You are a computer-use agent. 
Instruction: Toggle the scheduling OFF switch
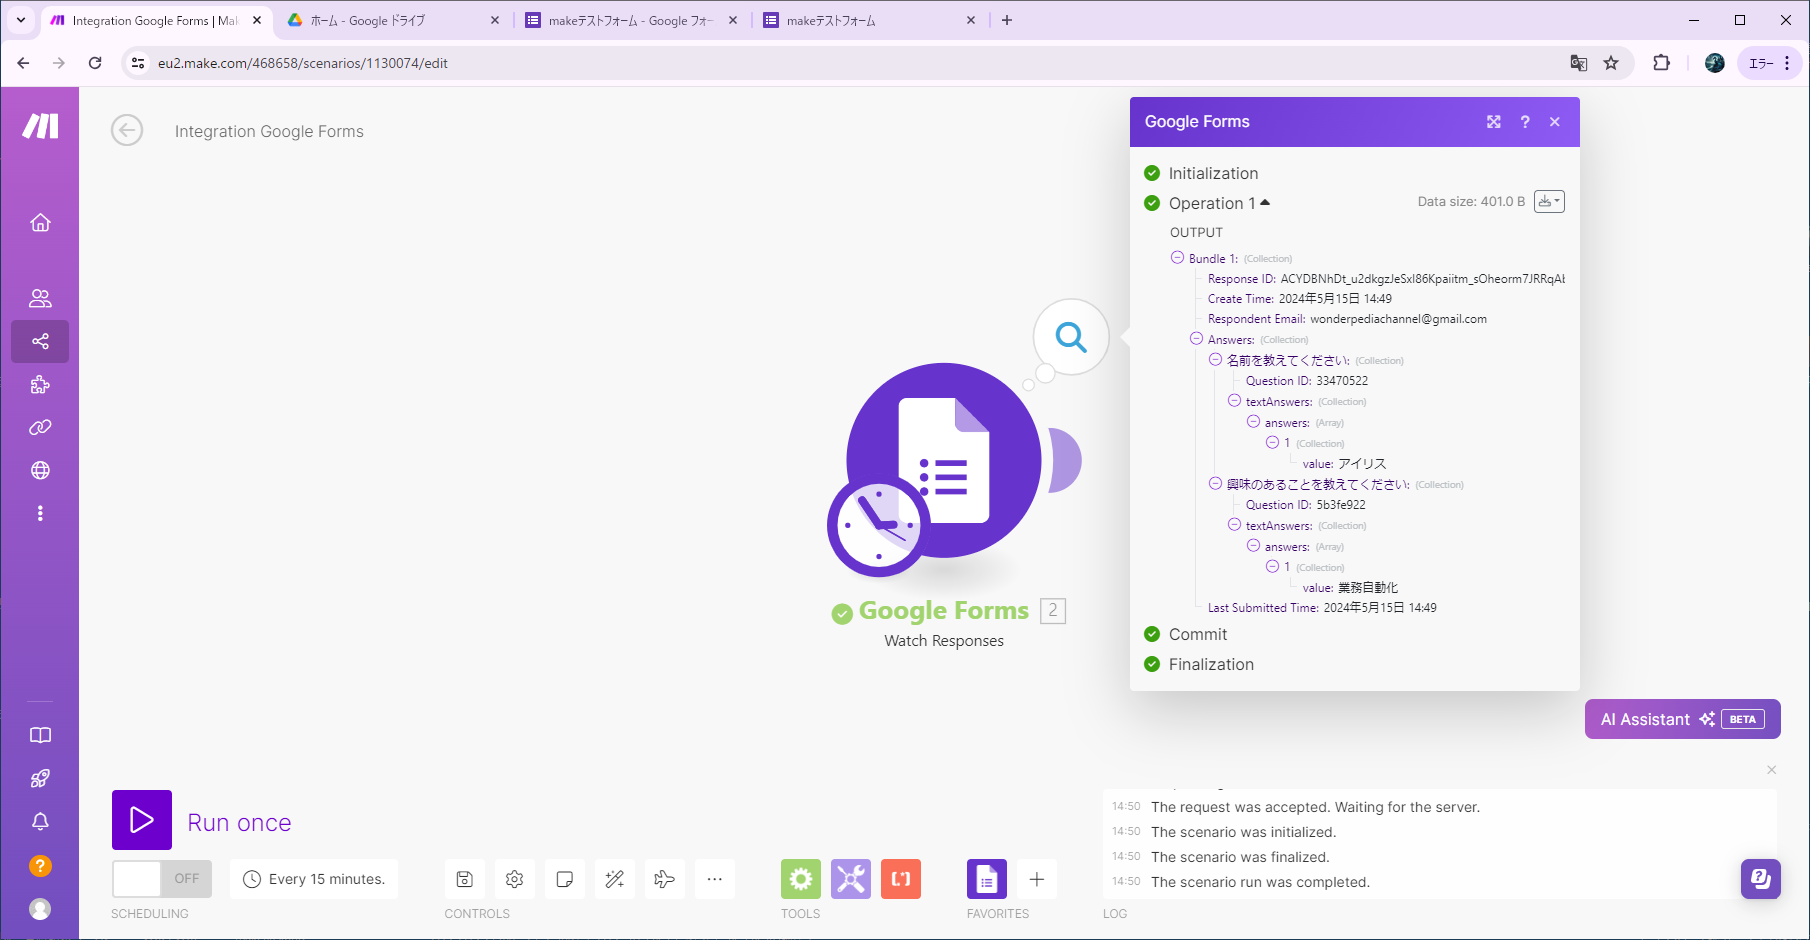[x=162, y=878]
